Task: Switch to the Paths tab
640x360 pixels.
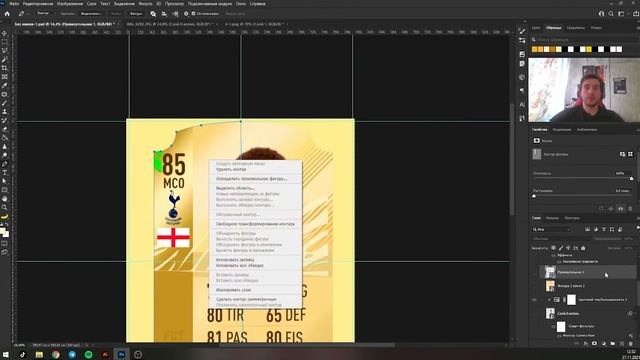Action: (x=572, y=218)
